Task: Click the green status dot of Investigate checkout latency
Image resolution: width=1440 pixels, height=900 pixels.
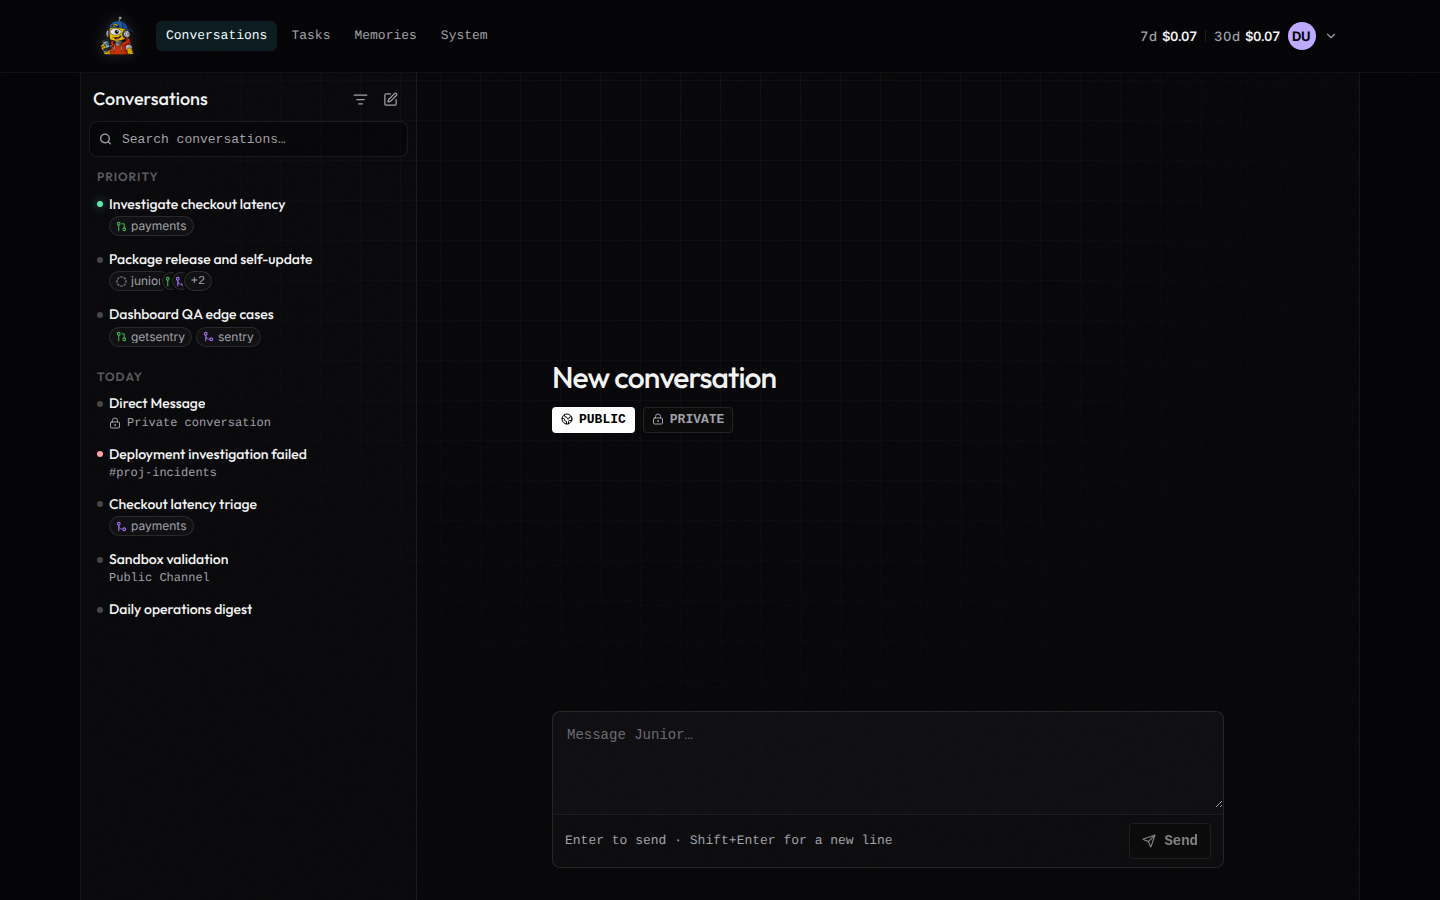Action: pos(100,204)
